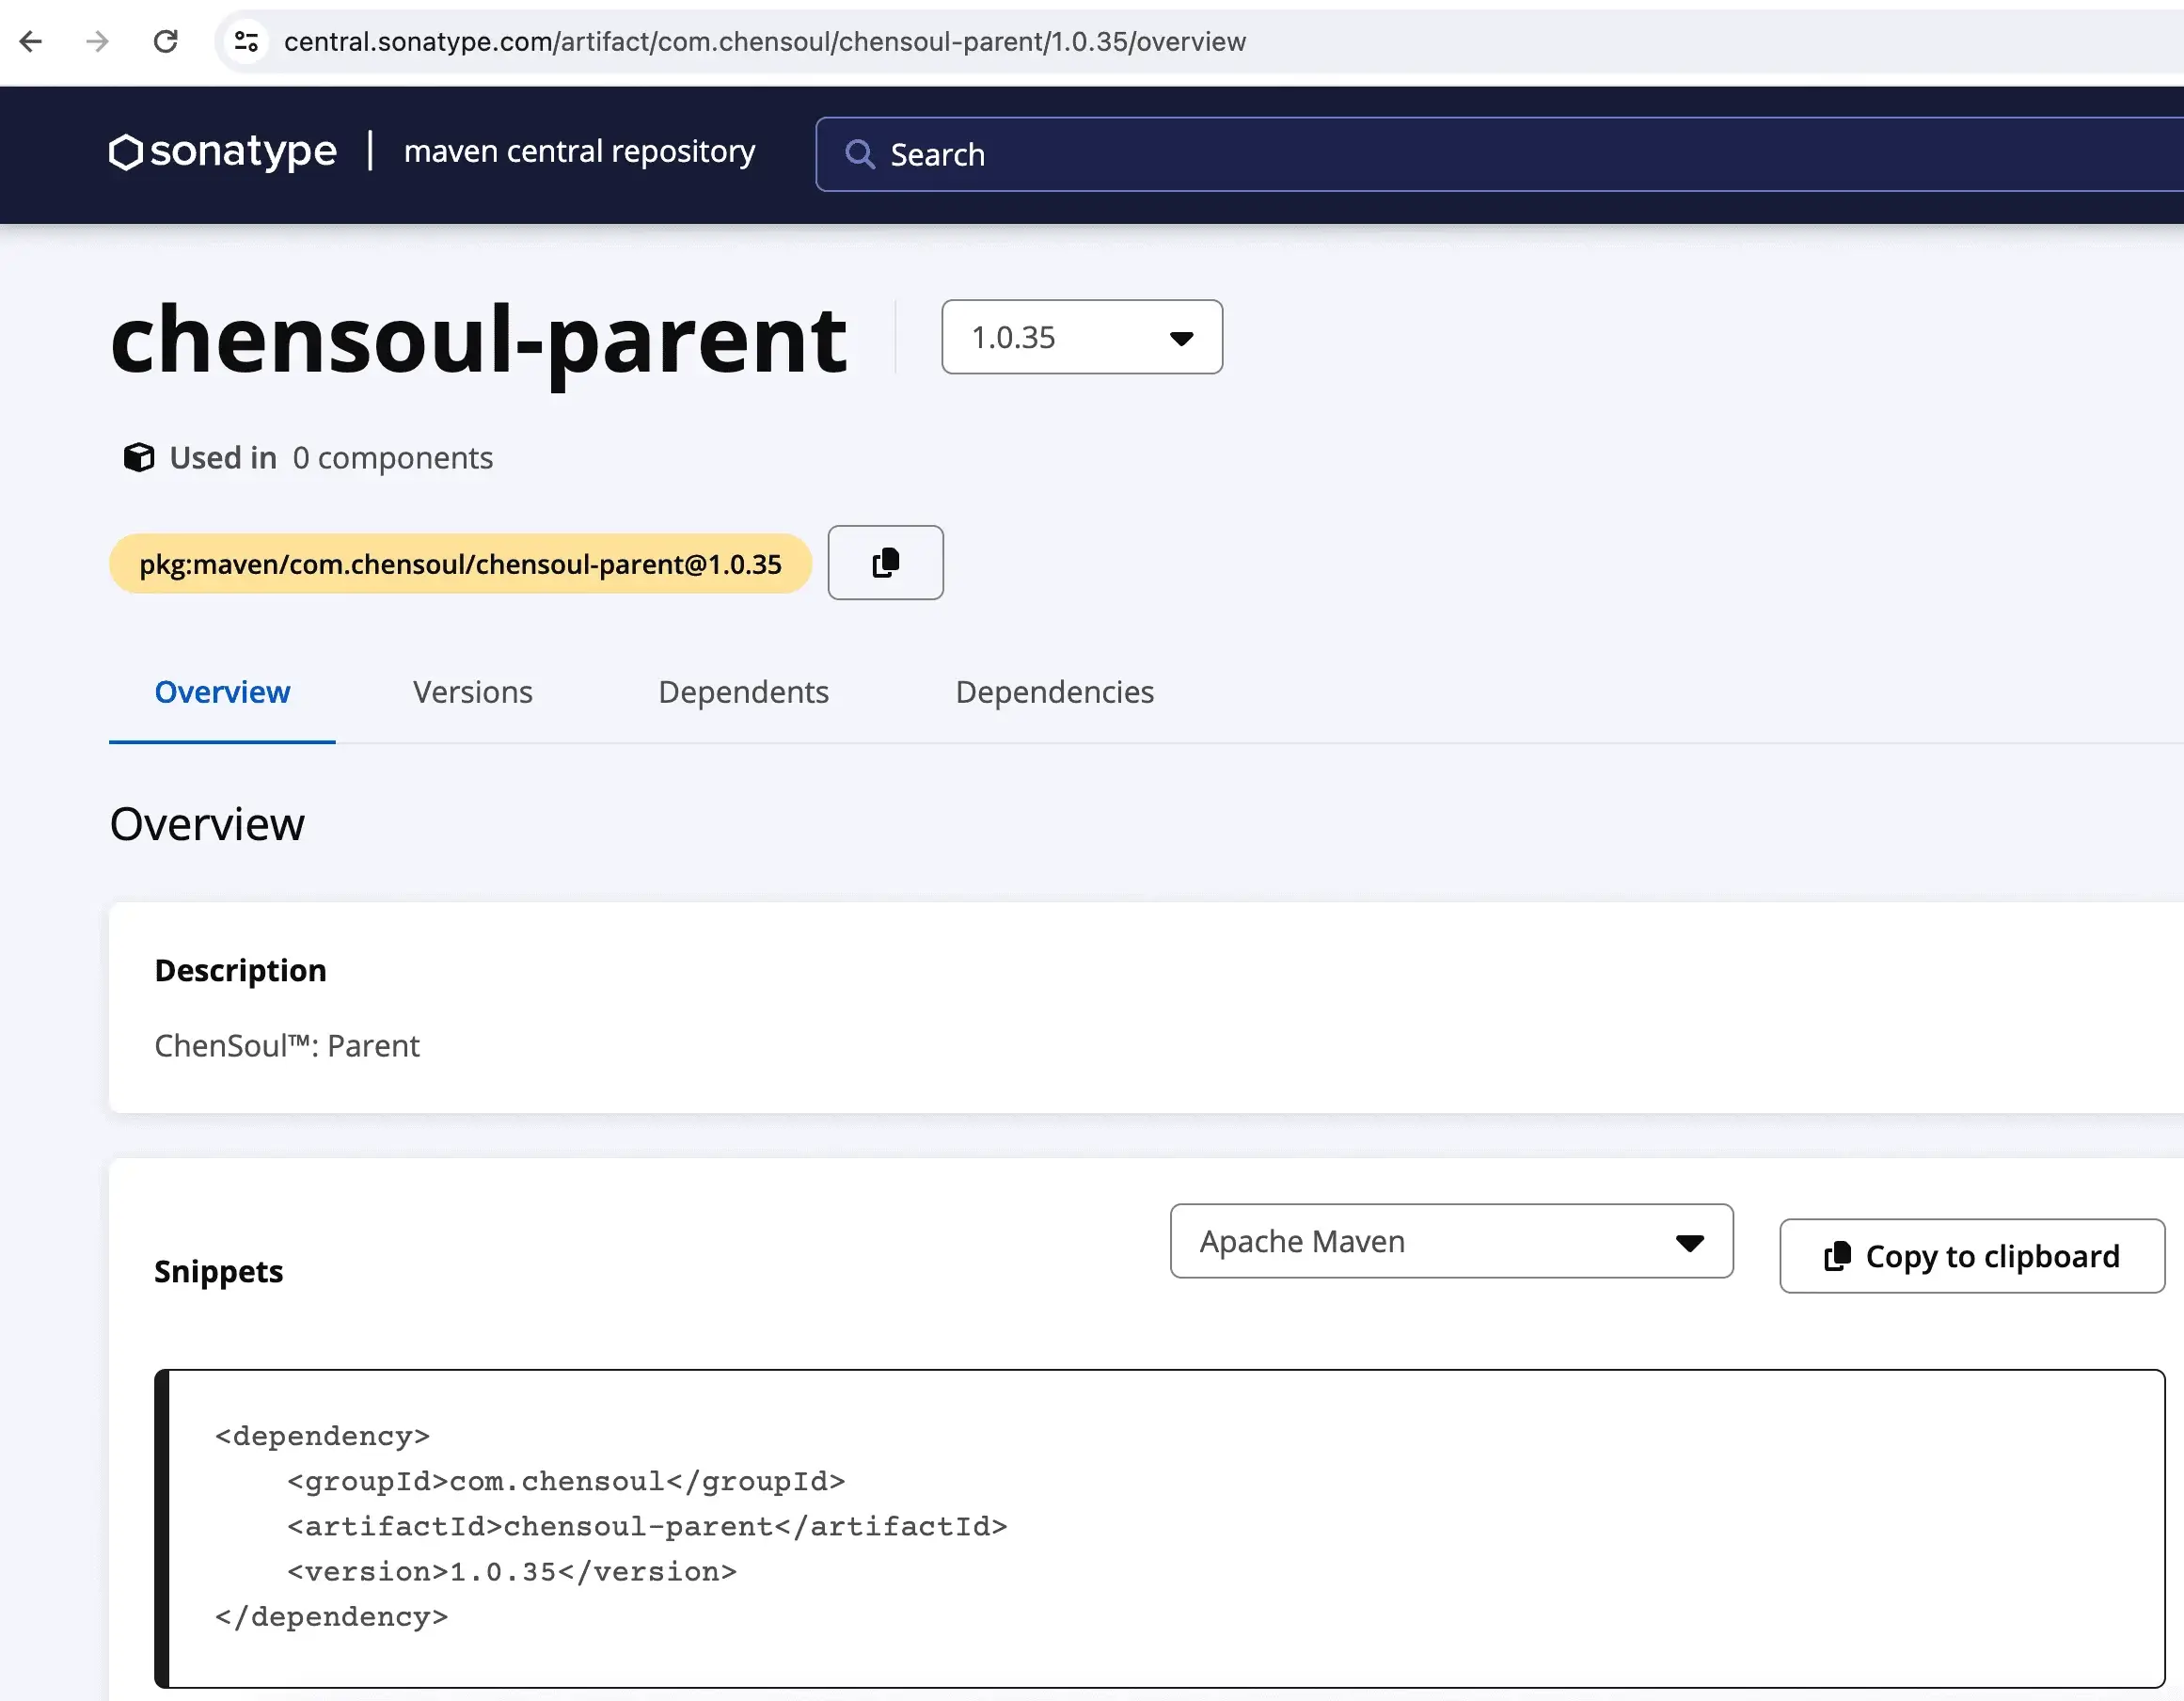Open the Dependencies tab
2184x1701 pixels.
pos(1054,692)
